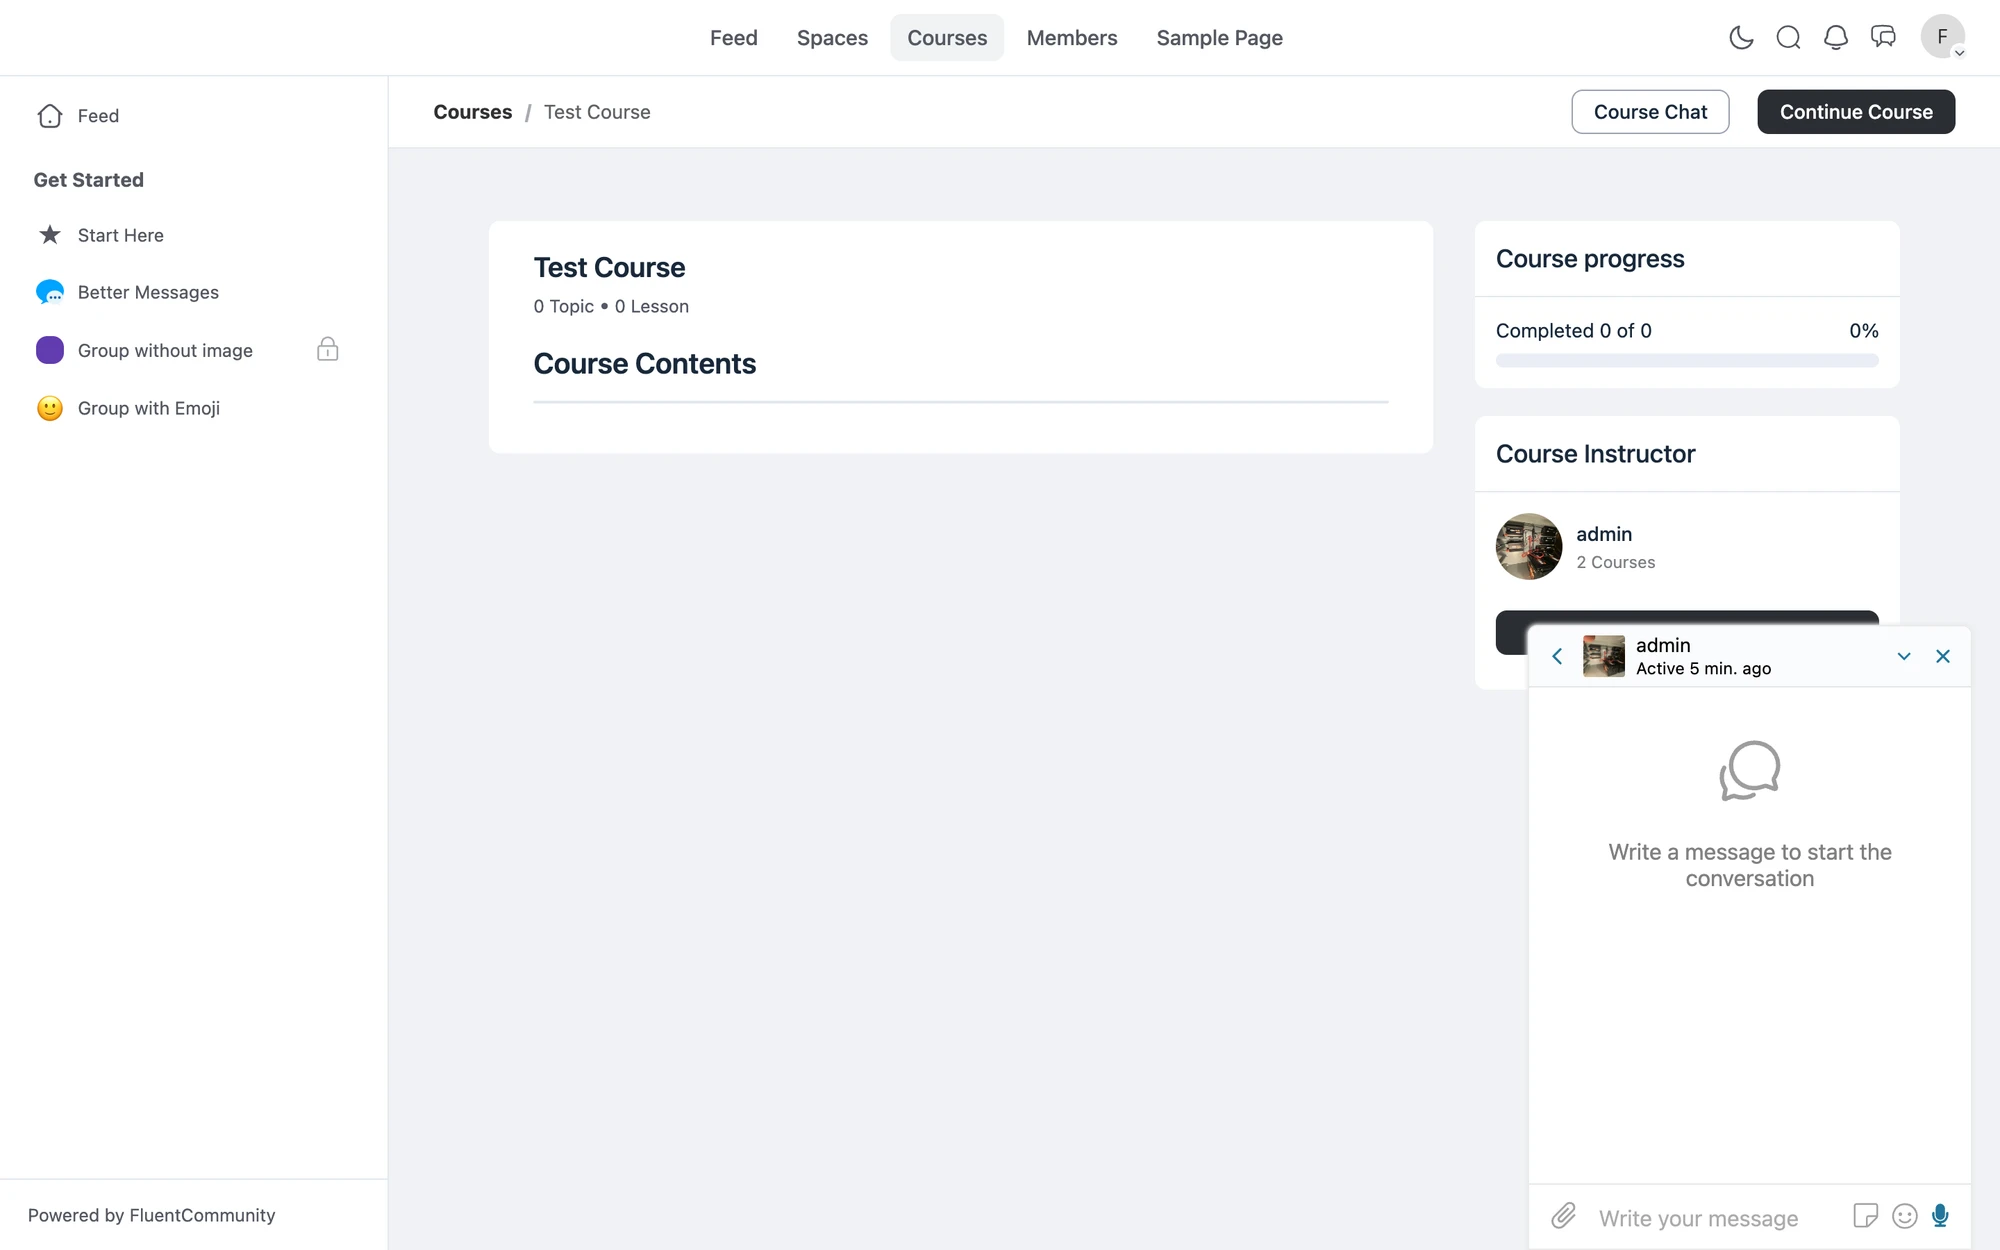
Task: Click the course progress bar
Action: click(1687, 360)
